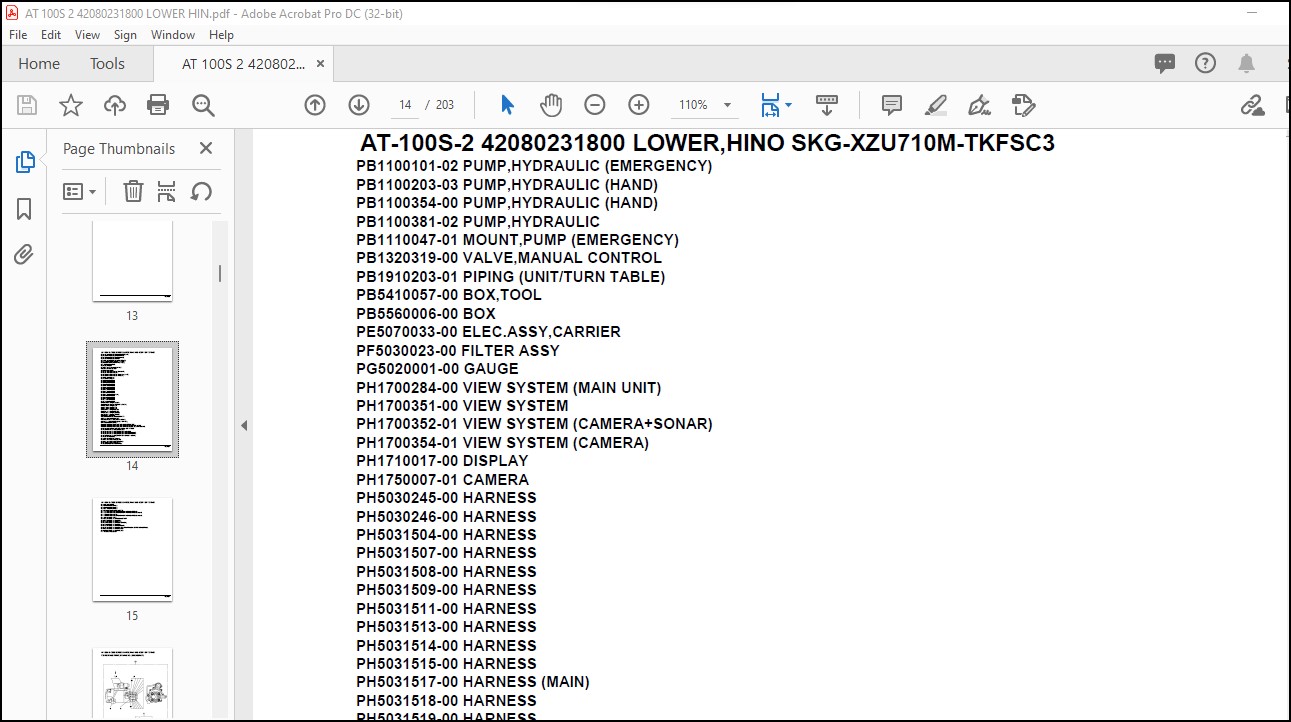Delete selected page trash icon
The width and height of the screenshot is (1291, 722).
(x=133, y=191)
